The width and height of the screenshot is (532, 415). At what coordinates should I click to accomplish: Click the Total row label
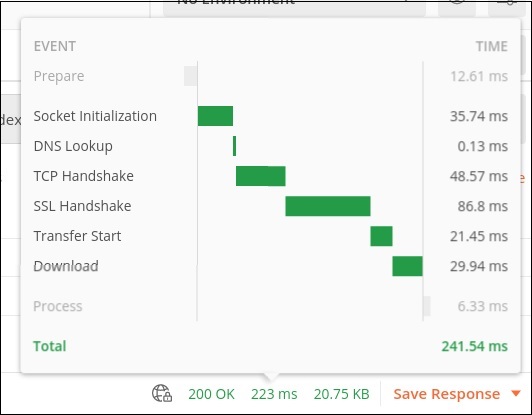click(x=50, y=346)
